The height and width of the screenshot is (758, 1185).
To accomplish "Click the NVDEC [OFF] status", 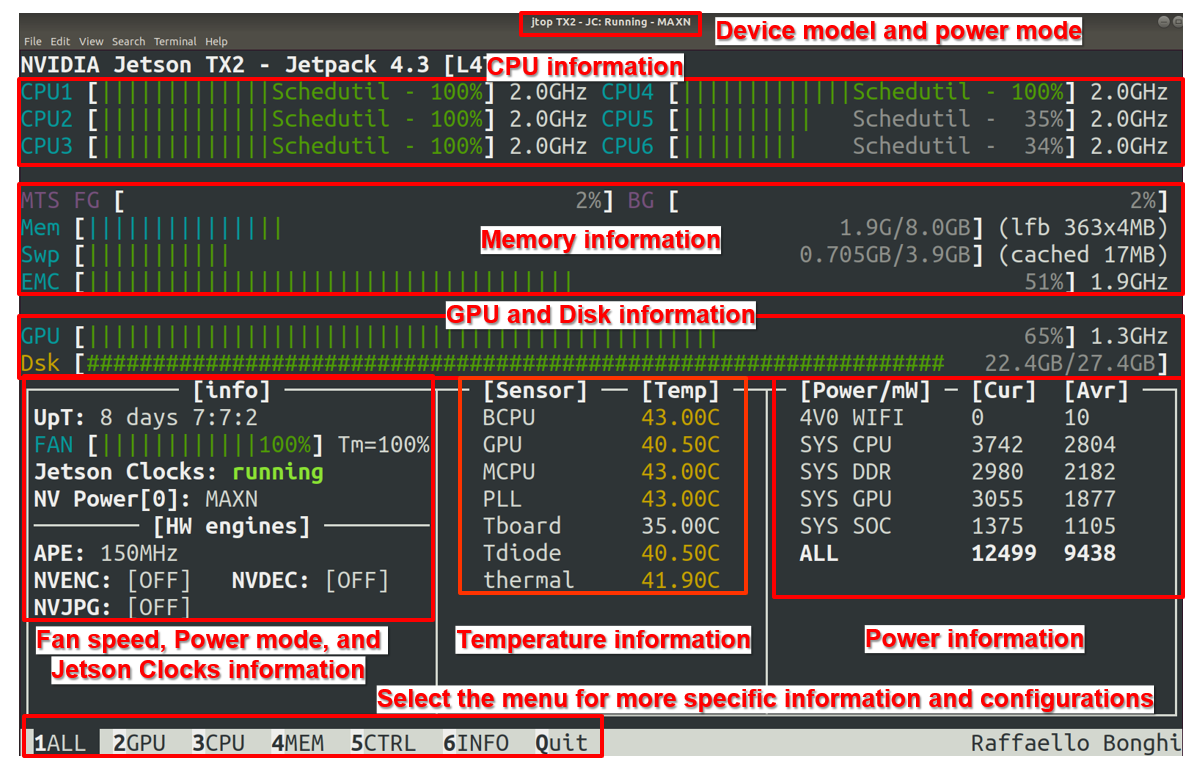I will point(357,580).
